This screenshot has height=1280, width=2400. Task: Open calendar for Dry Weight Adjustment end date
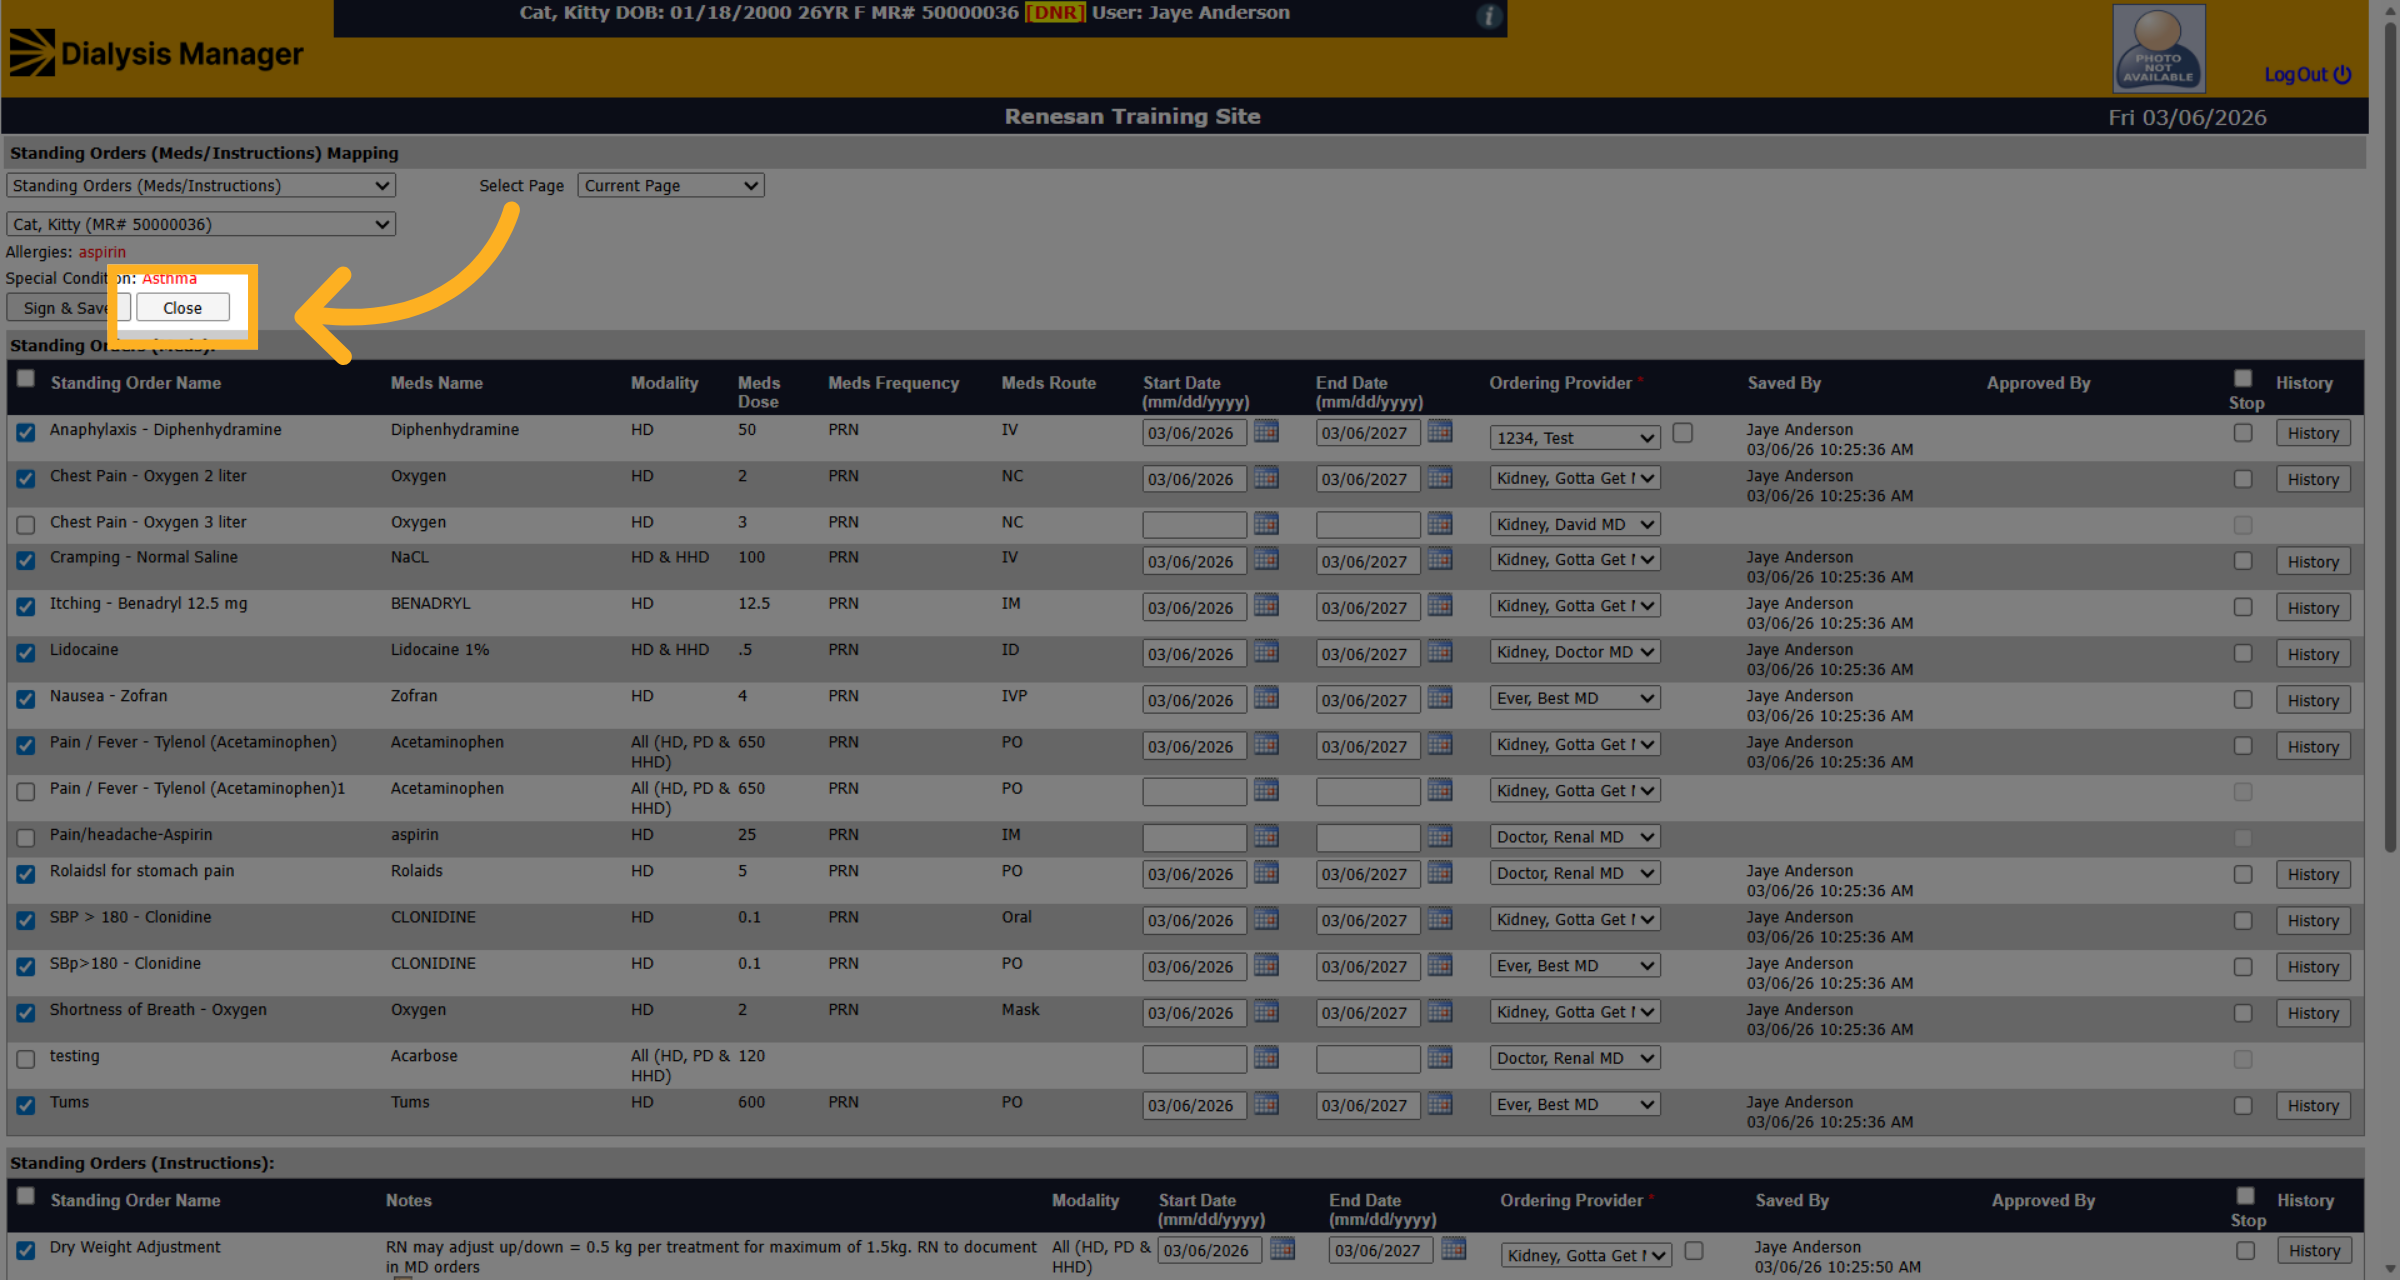(1454, 1249)
